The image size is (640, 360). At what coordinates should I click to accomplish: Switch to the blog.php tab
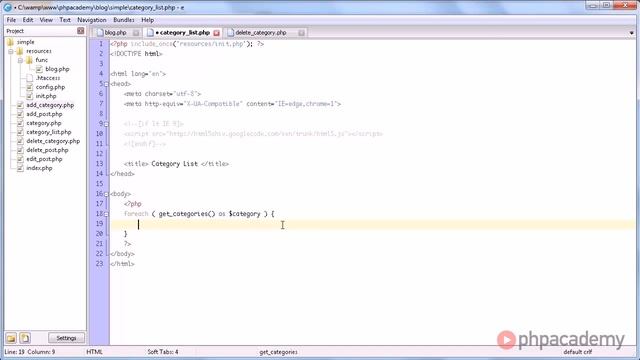click(116, 33)
